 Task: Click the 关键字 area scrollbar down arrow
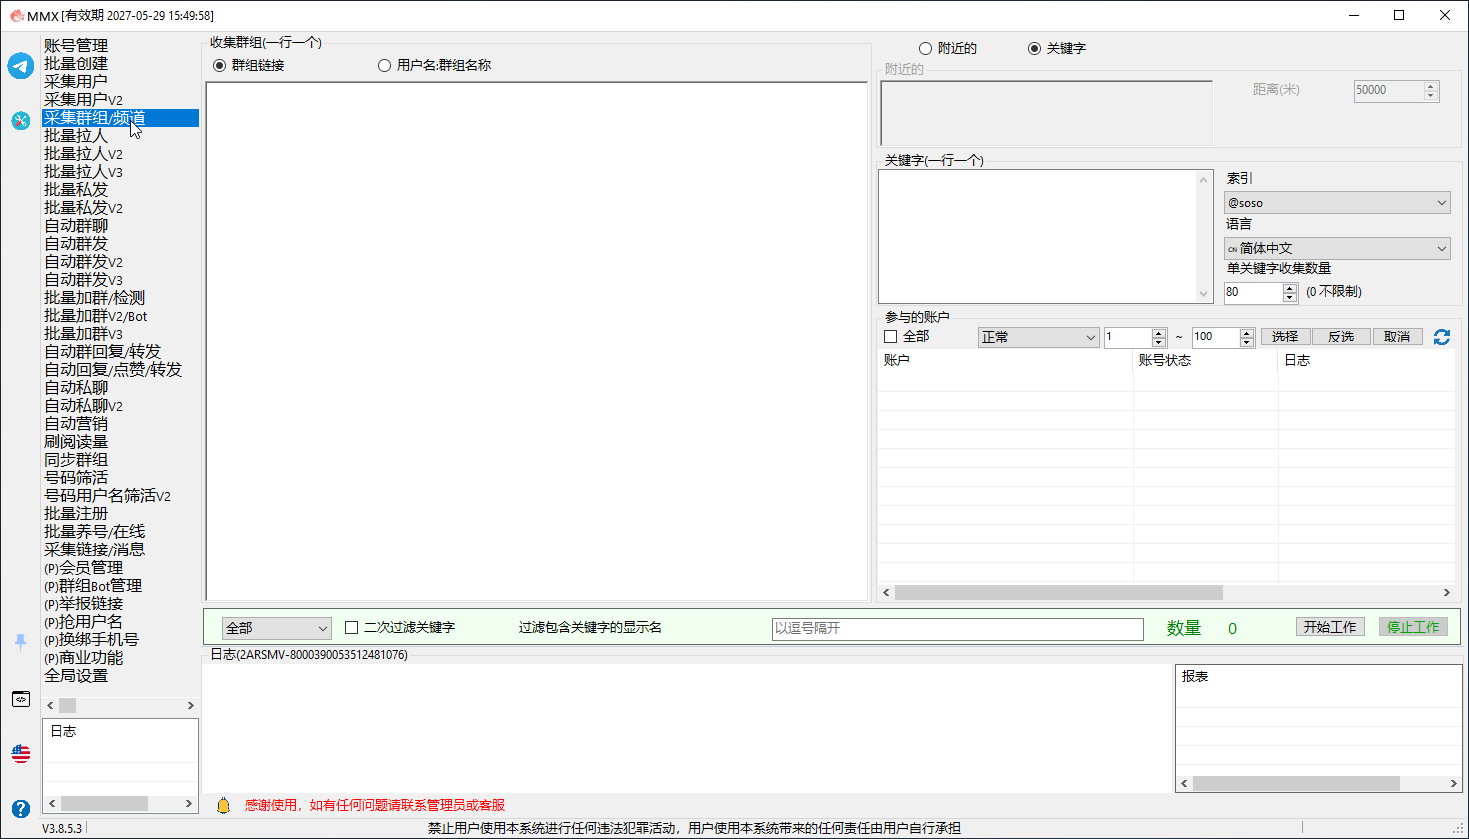click(x=1203, y=294)
